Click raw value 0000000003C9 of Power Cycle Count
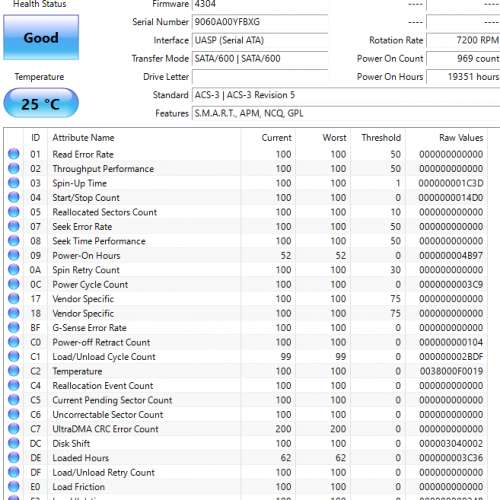Screen dimensions: 500x500 pyautogui.click(x=451, y=284)
